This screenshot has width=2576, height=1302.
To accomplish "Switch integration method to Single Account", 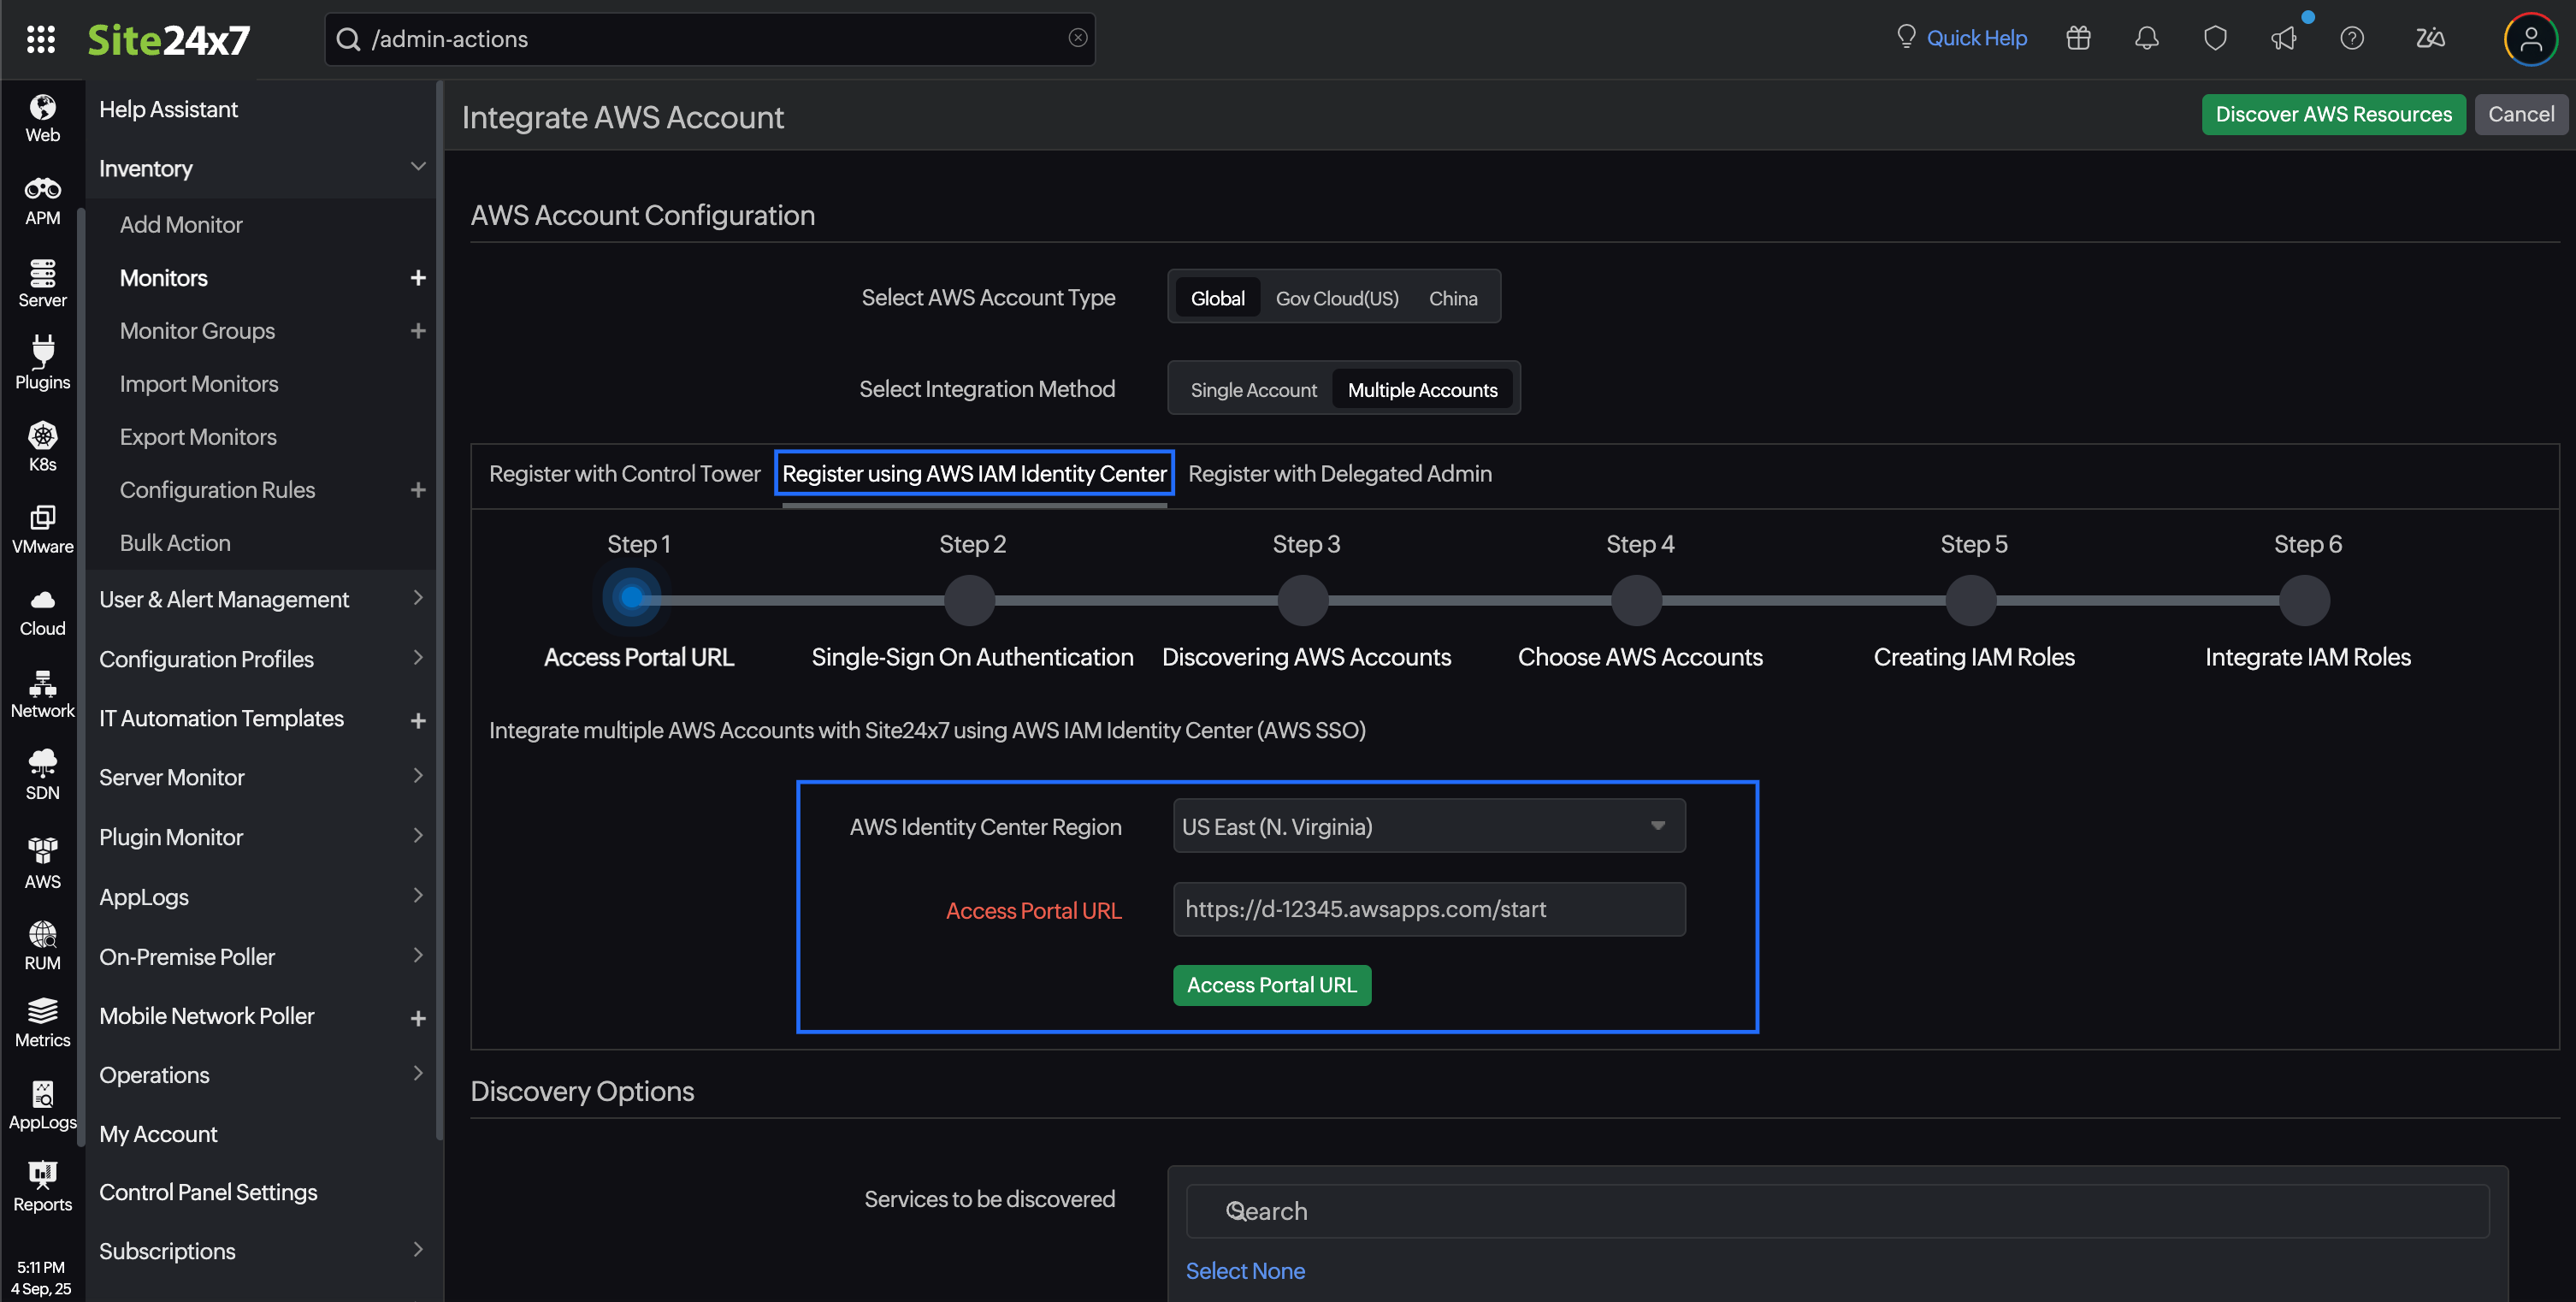I will point(1251,389).
